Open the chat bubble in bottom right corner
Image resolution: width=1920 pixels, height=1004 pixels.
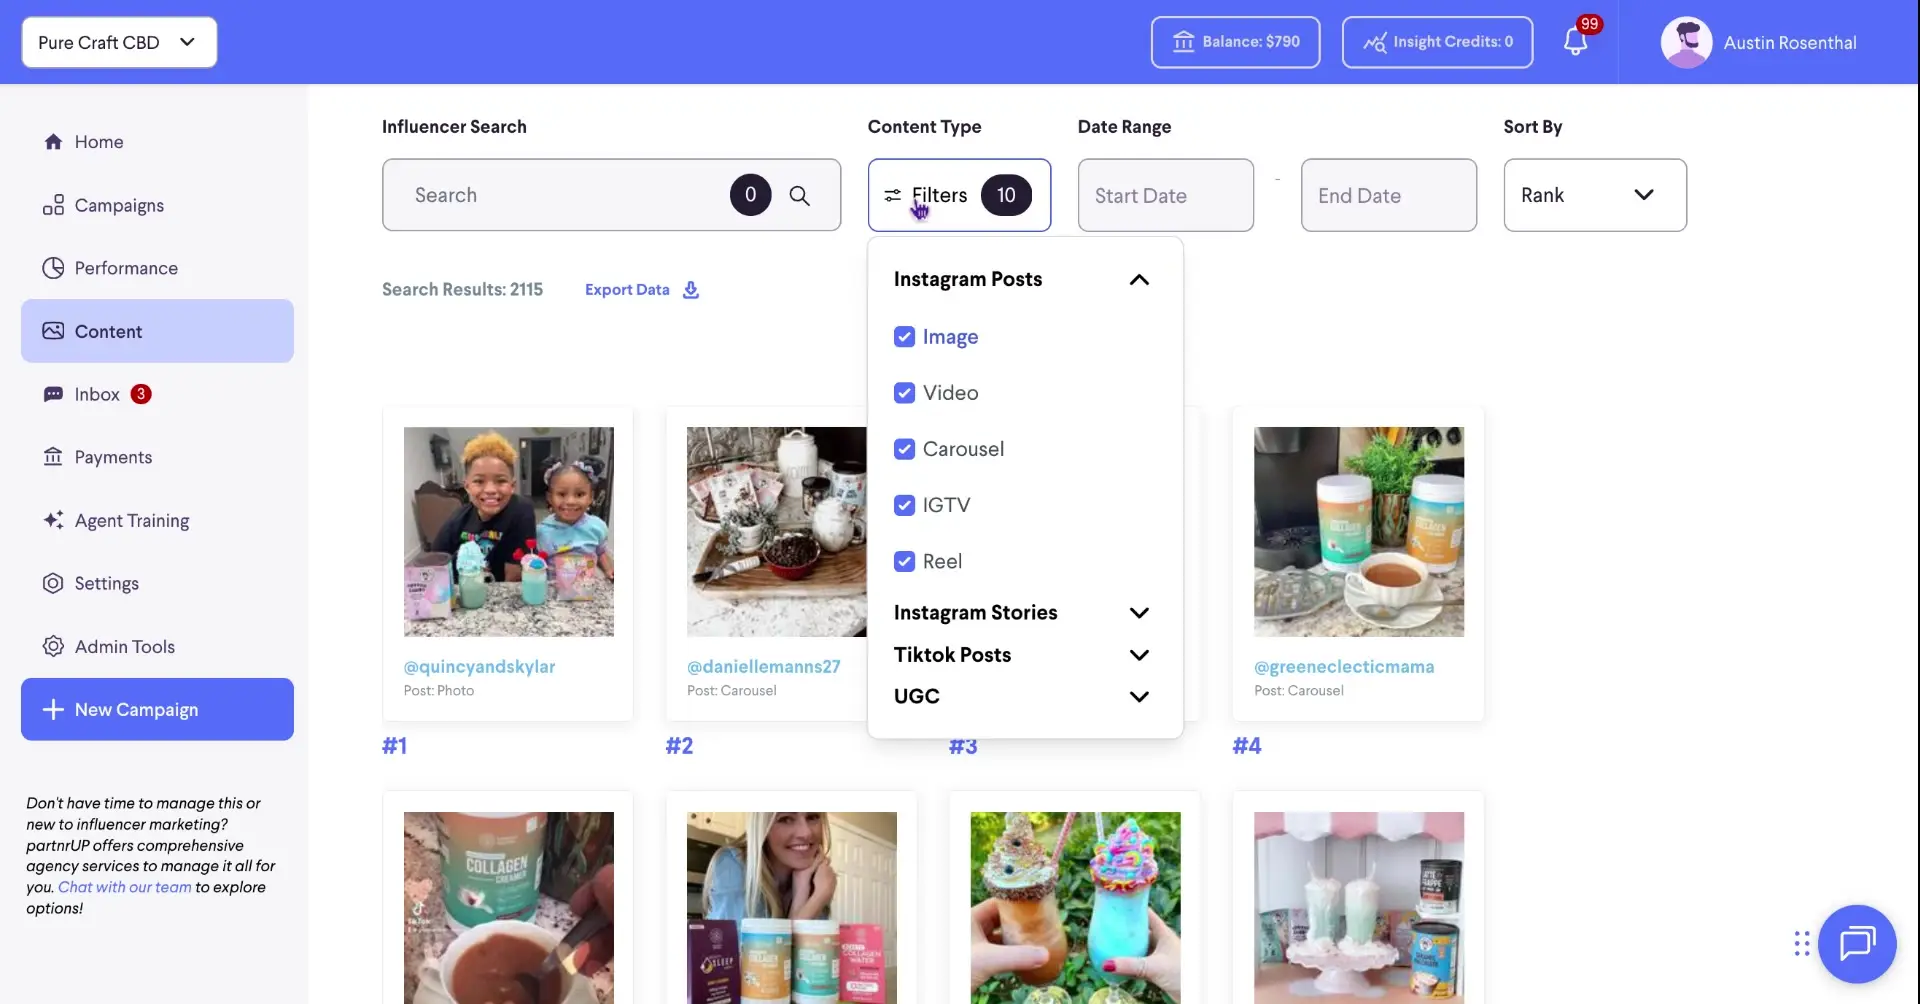(x=1858, y=943)
